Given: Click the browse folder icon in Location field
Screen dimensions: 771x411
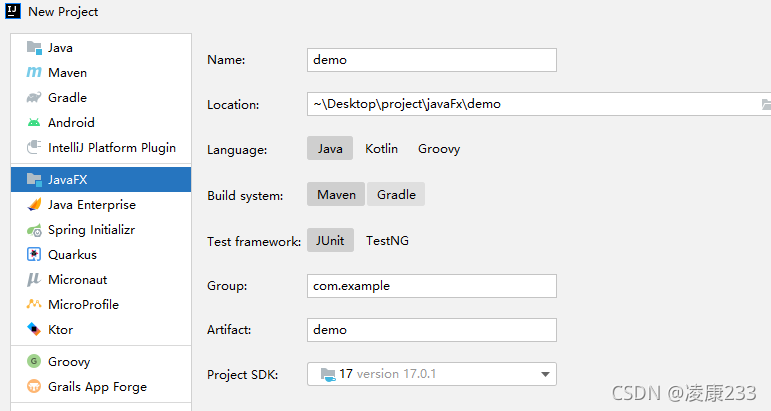Looking at the screenshot, I should [x=766, y=104].
